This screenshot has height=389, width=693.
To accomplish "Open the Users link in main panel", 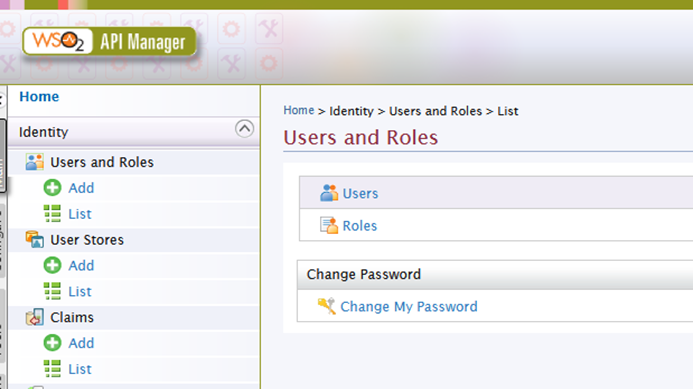I will tap(360, 193).
